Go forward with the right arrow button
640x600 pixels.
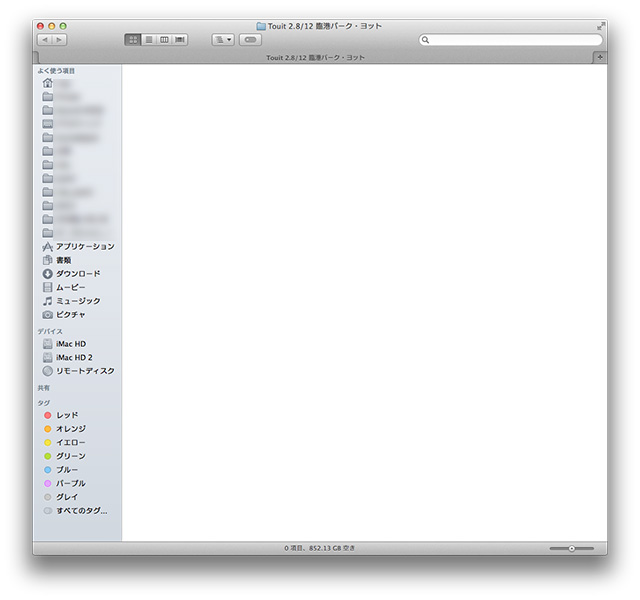point(60,40)
